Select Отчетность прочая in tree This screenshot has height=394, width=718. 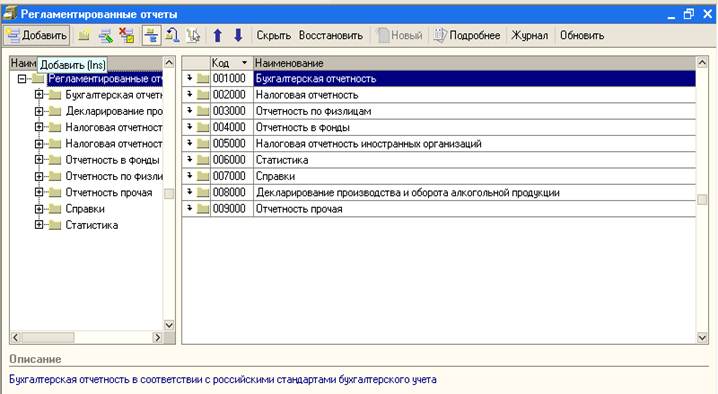point(109,192)
